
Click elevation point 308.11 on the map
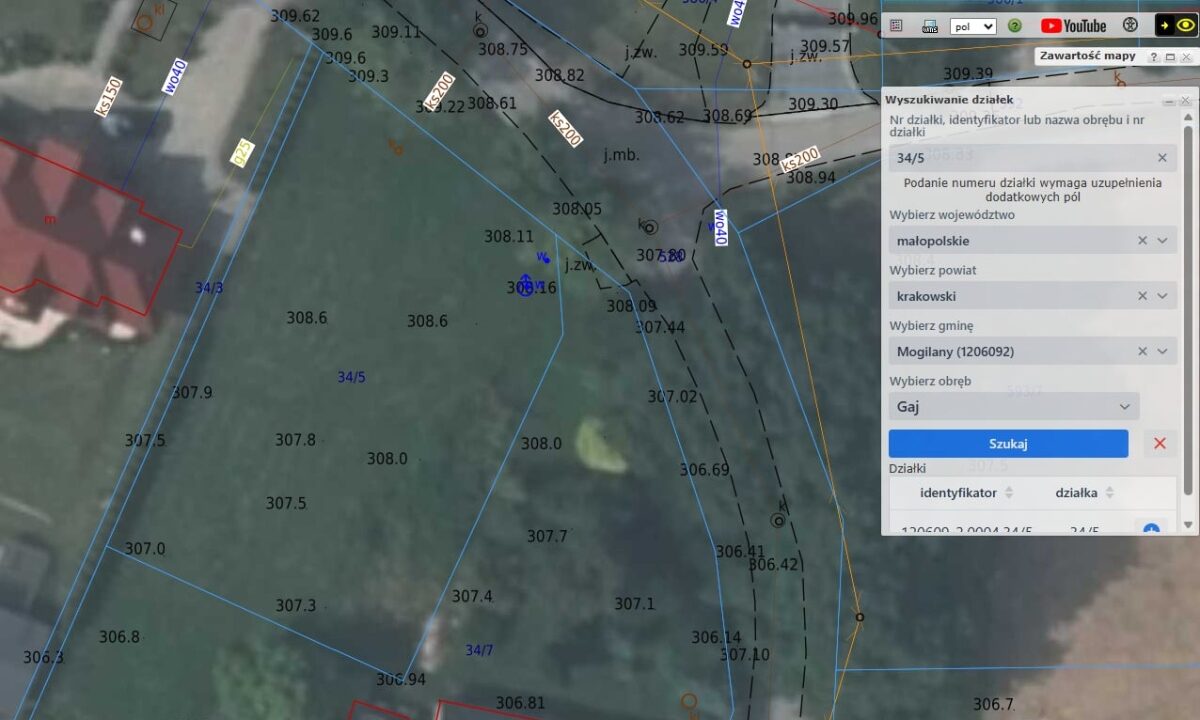(x=509, y=237)
